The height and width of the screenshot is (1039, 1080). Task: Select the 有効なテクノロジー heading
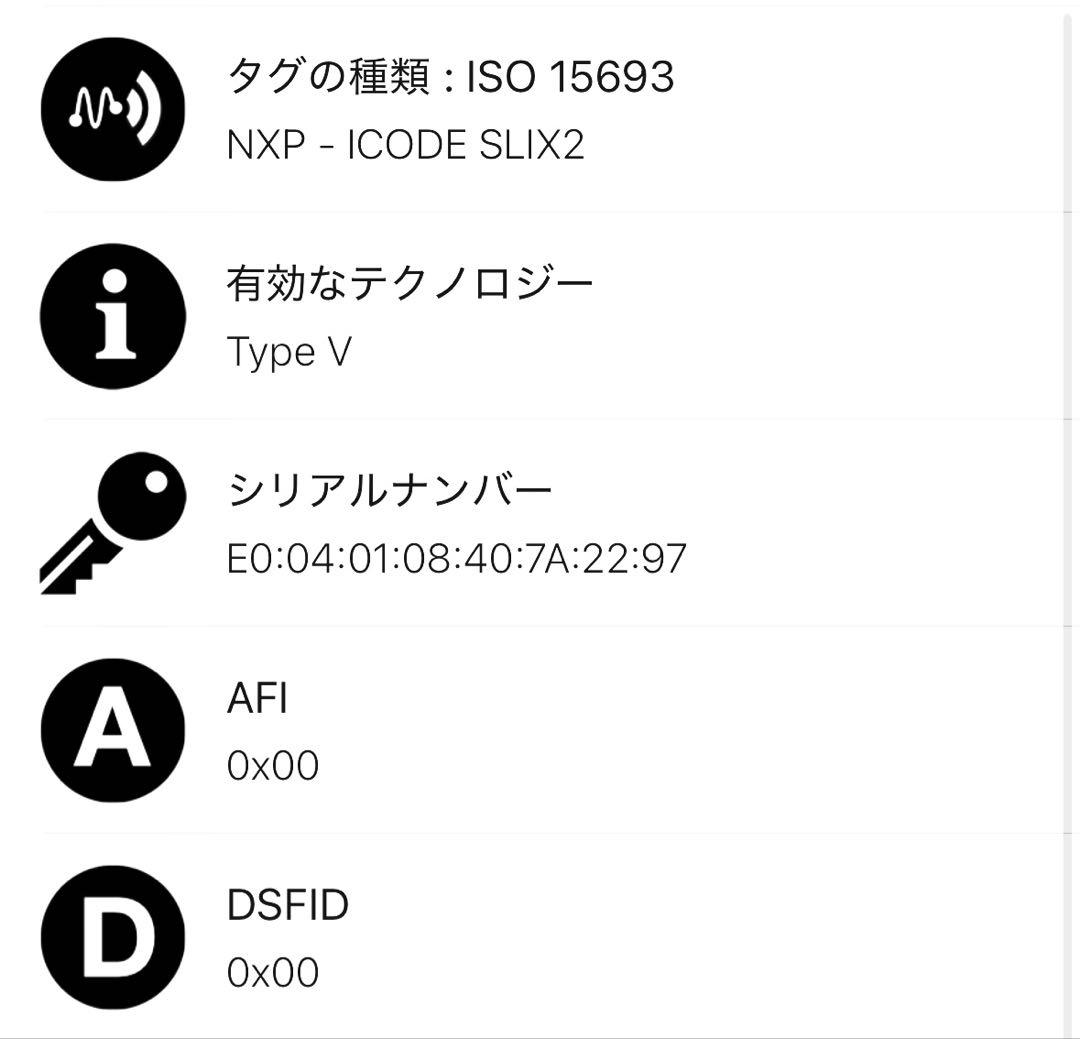coord(410,285)
